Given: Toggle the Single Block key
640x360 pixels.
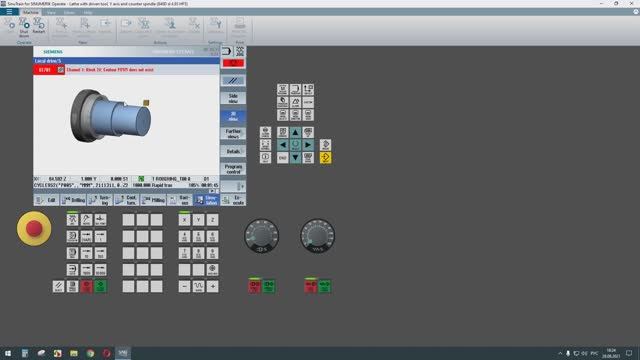Looking at the screenshot, I should coord(72,286).
